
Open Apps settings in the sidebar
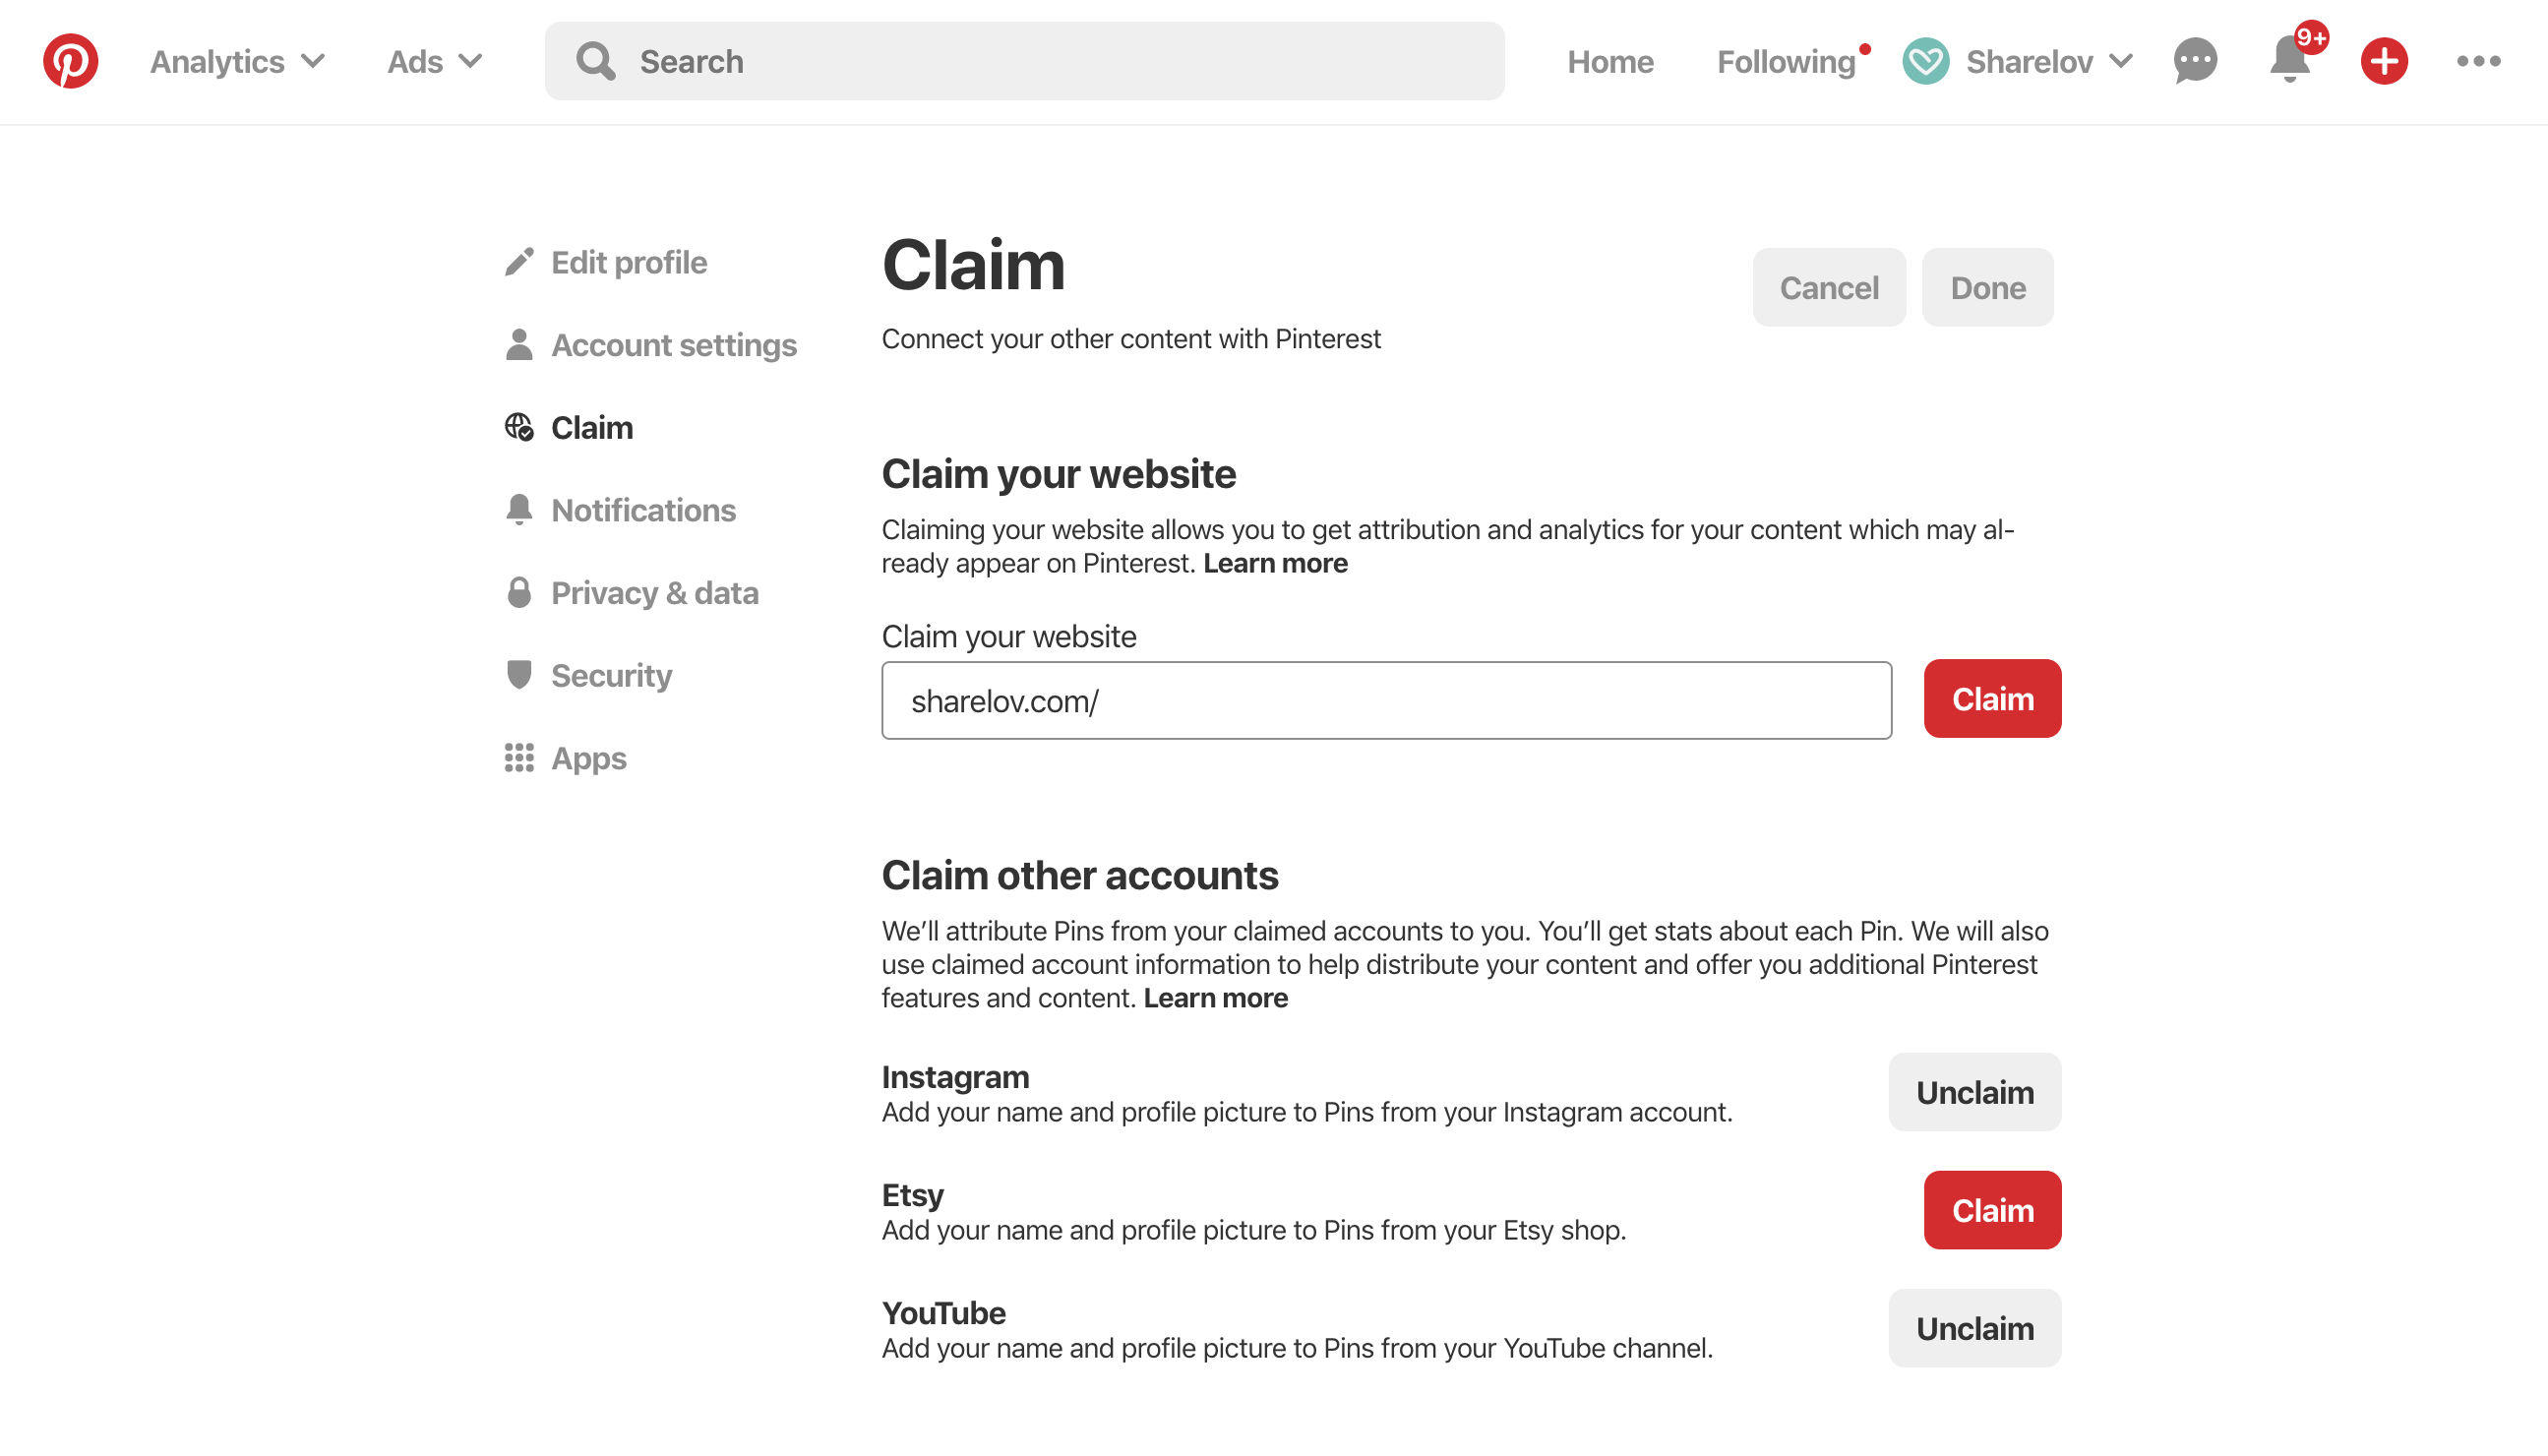[589, 758]
